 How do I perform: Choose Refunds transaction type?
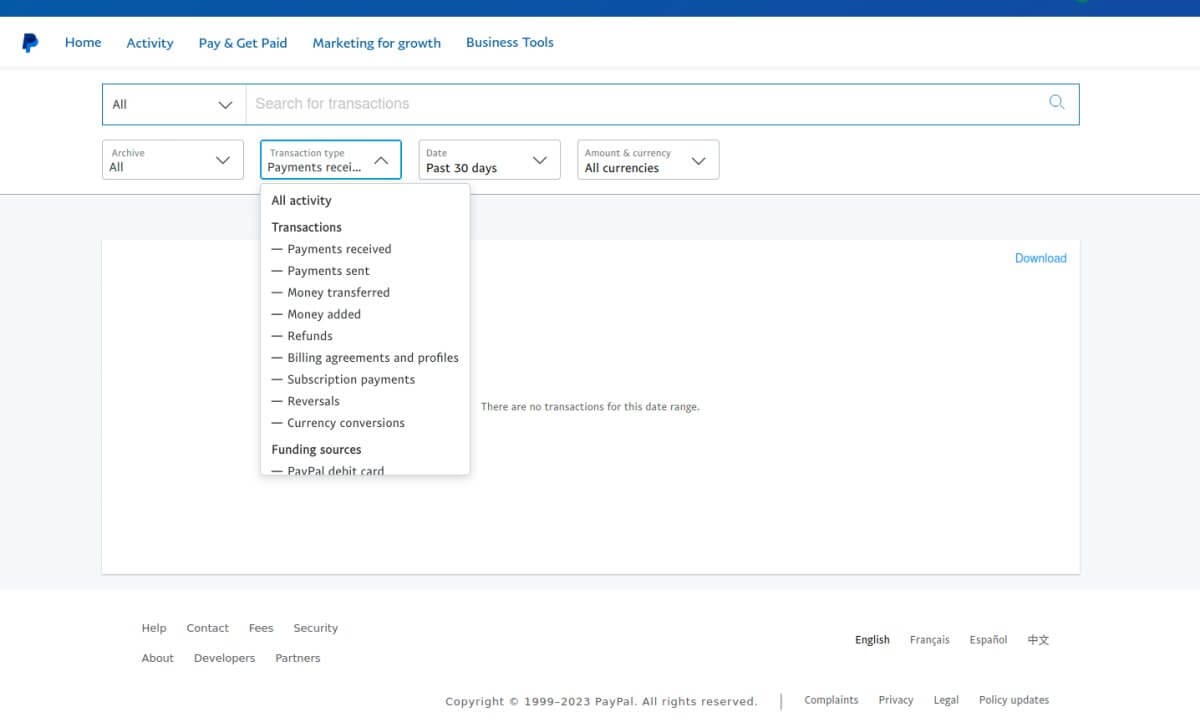pyautogui.click(x=310, y=336)
